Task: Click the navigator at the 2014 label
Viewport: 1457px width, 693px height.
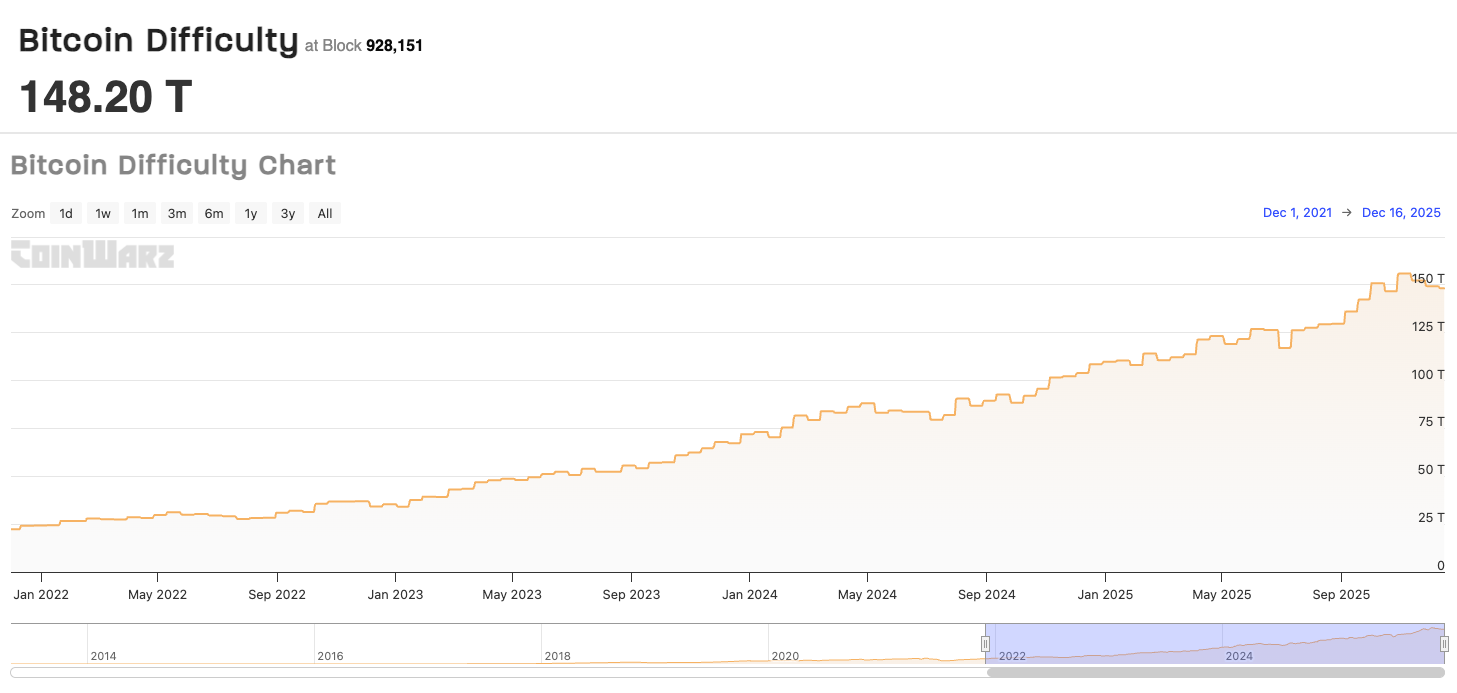Action: (103, 656)
